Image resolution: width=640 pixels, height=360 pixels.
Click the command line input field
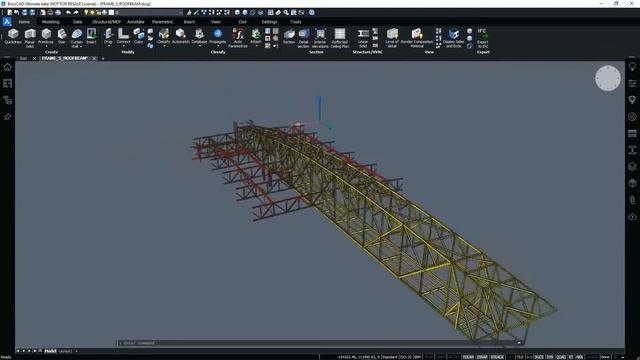[x=319, y=343]
